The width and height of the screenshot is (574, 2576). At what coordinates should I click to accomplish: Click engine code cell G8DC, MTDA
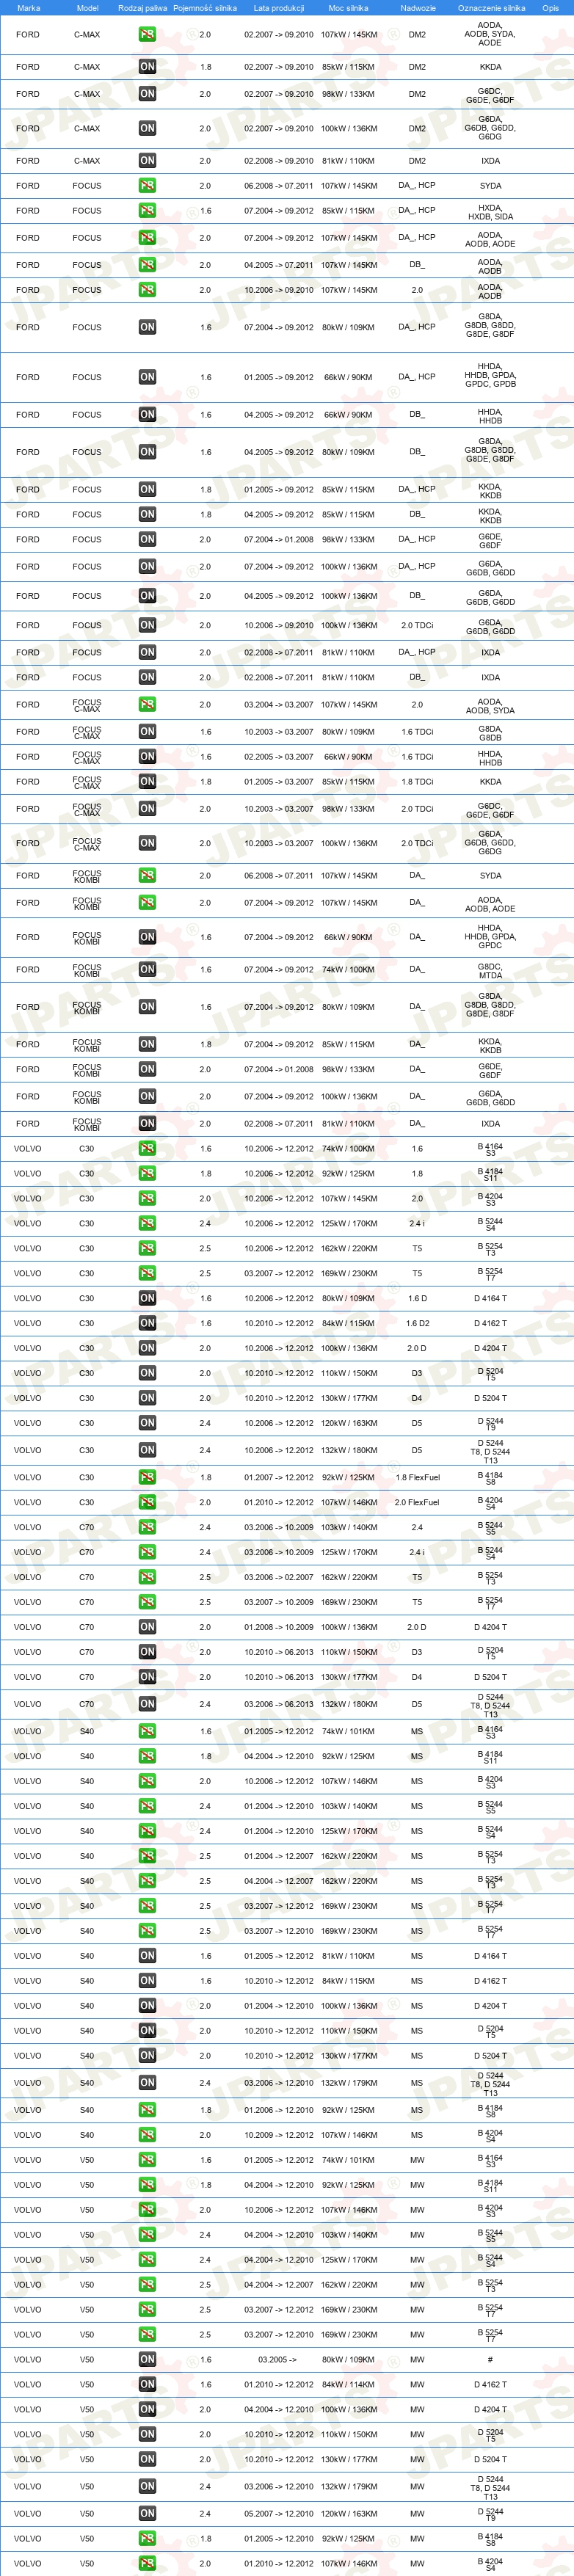(x=490, y=971)
